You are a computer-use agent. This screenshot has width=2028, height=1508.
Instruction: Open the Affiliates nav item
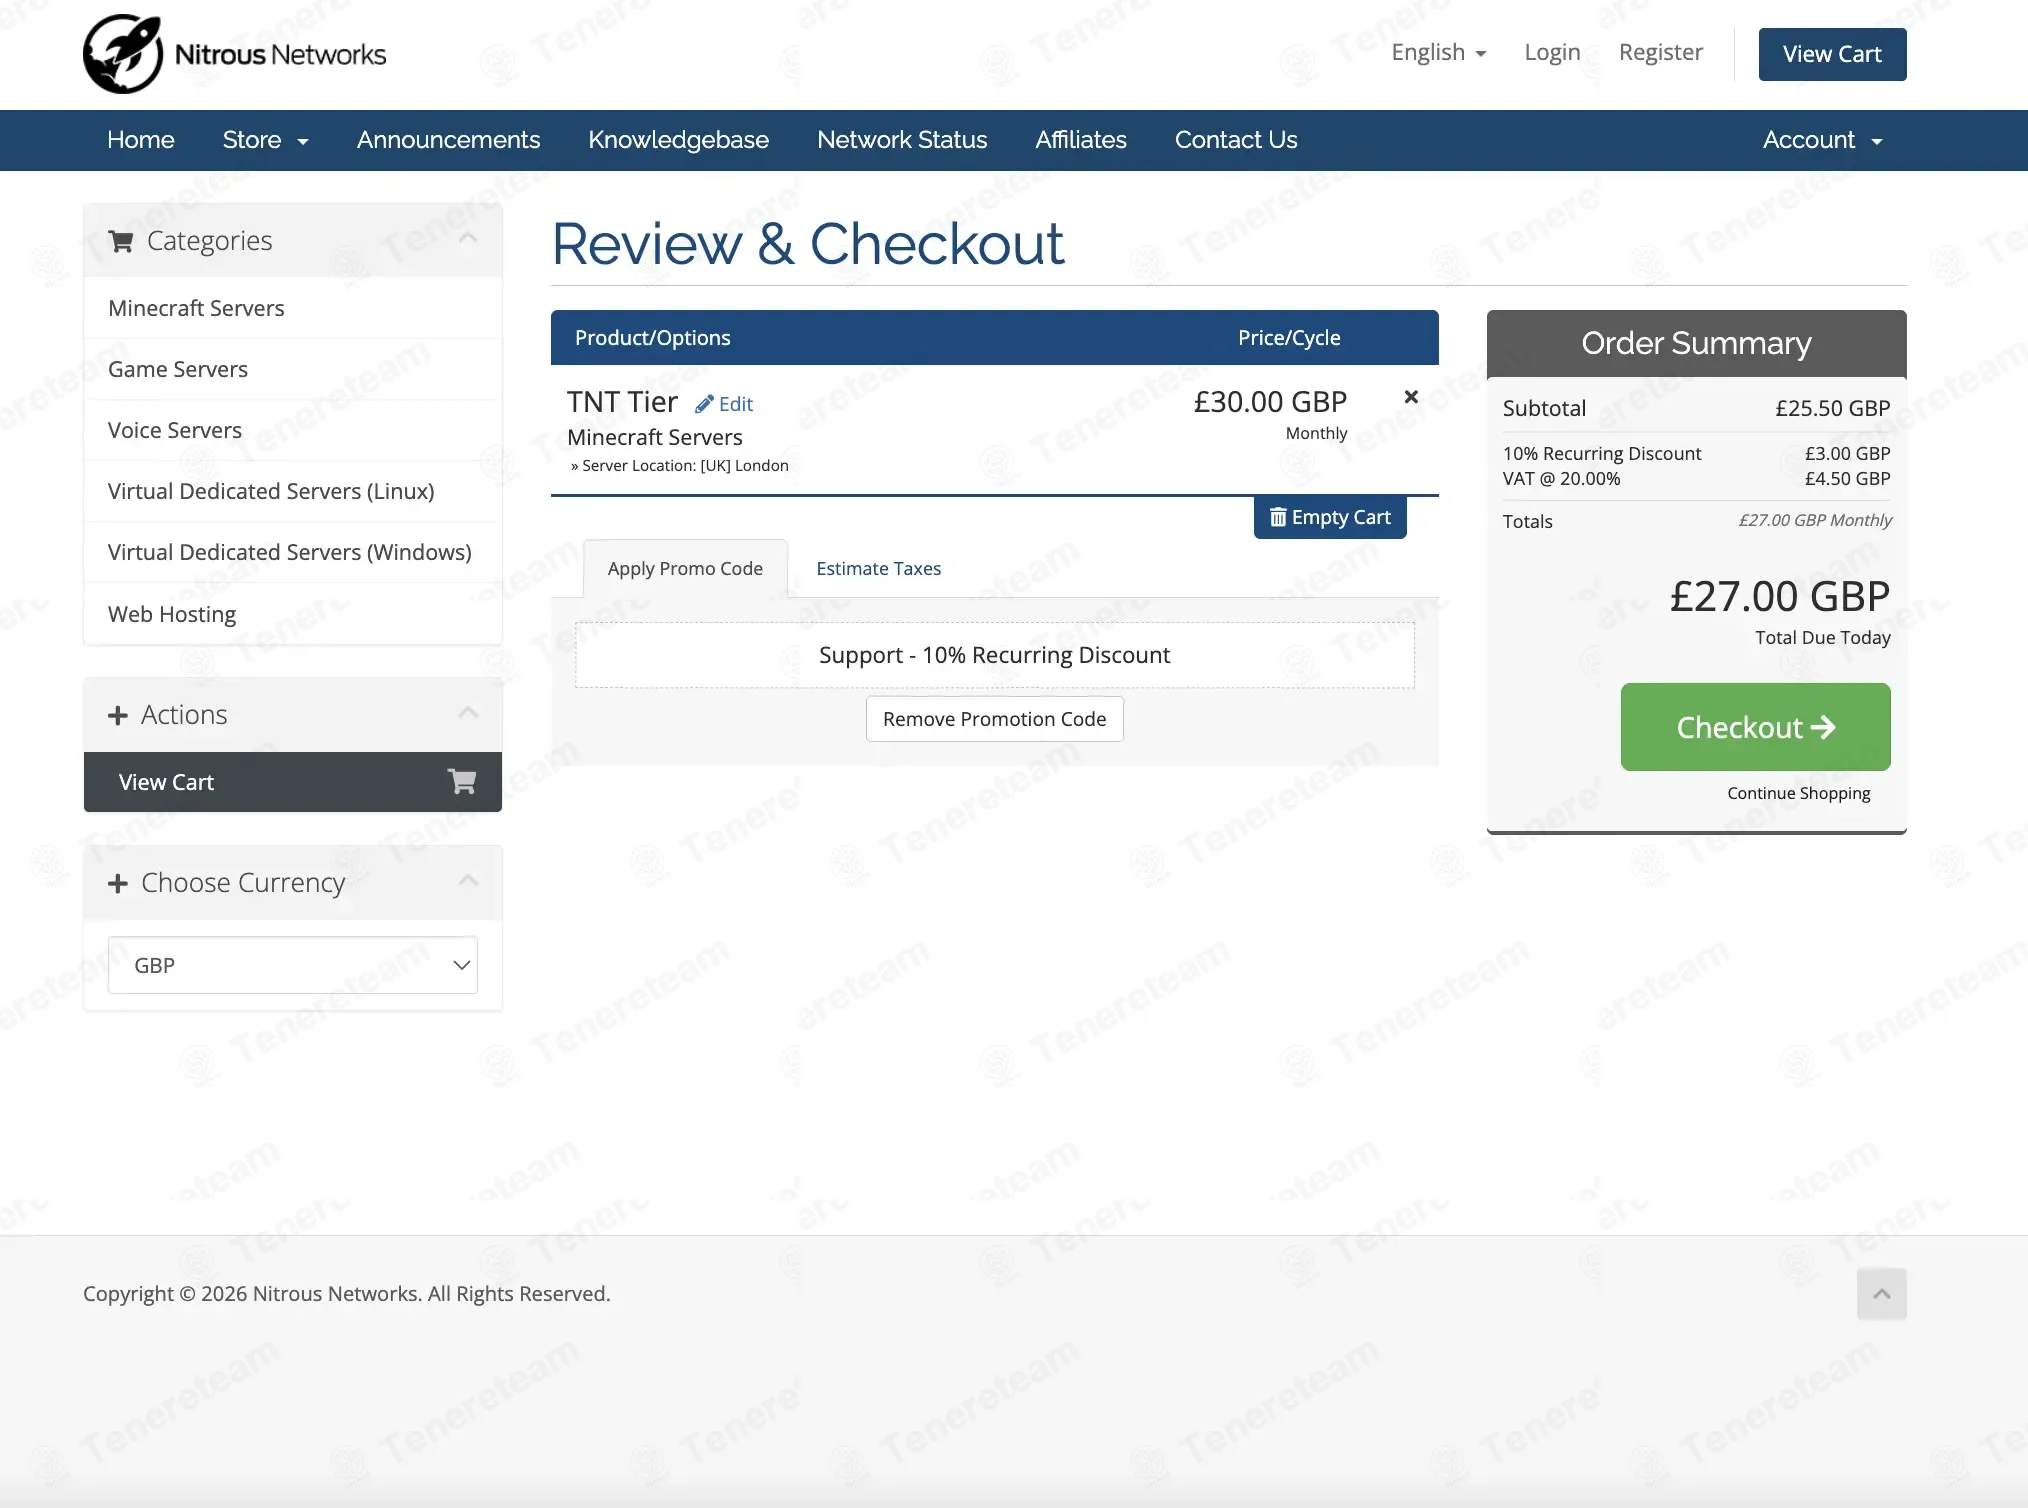(x=1081, y=140)
